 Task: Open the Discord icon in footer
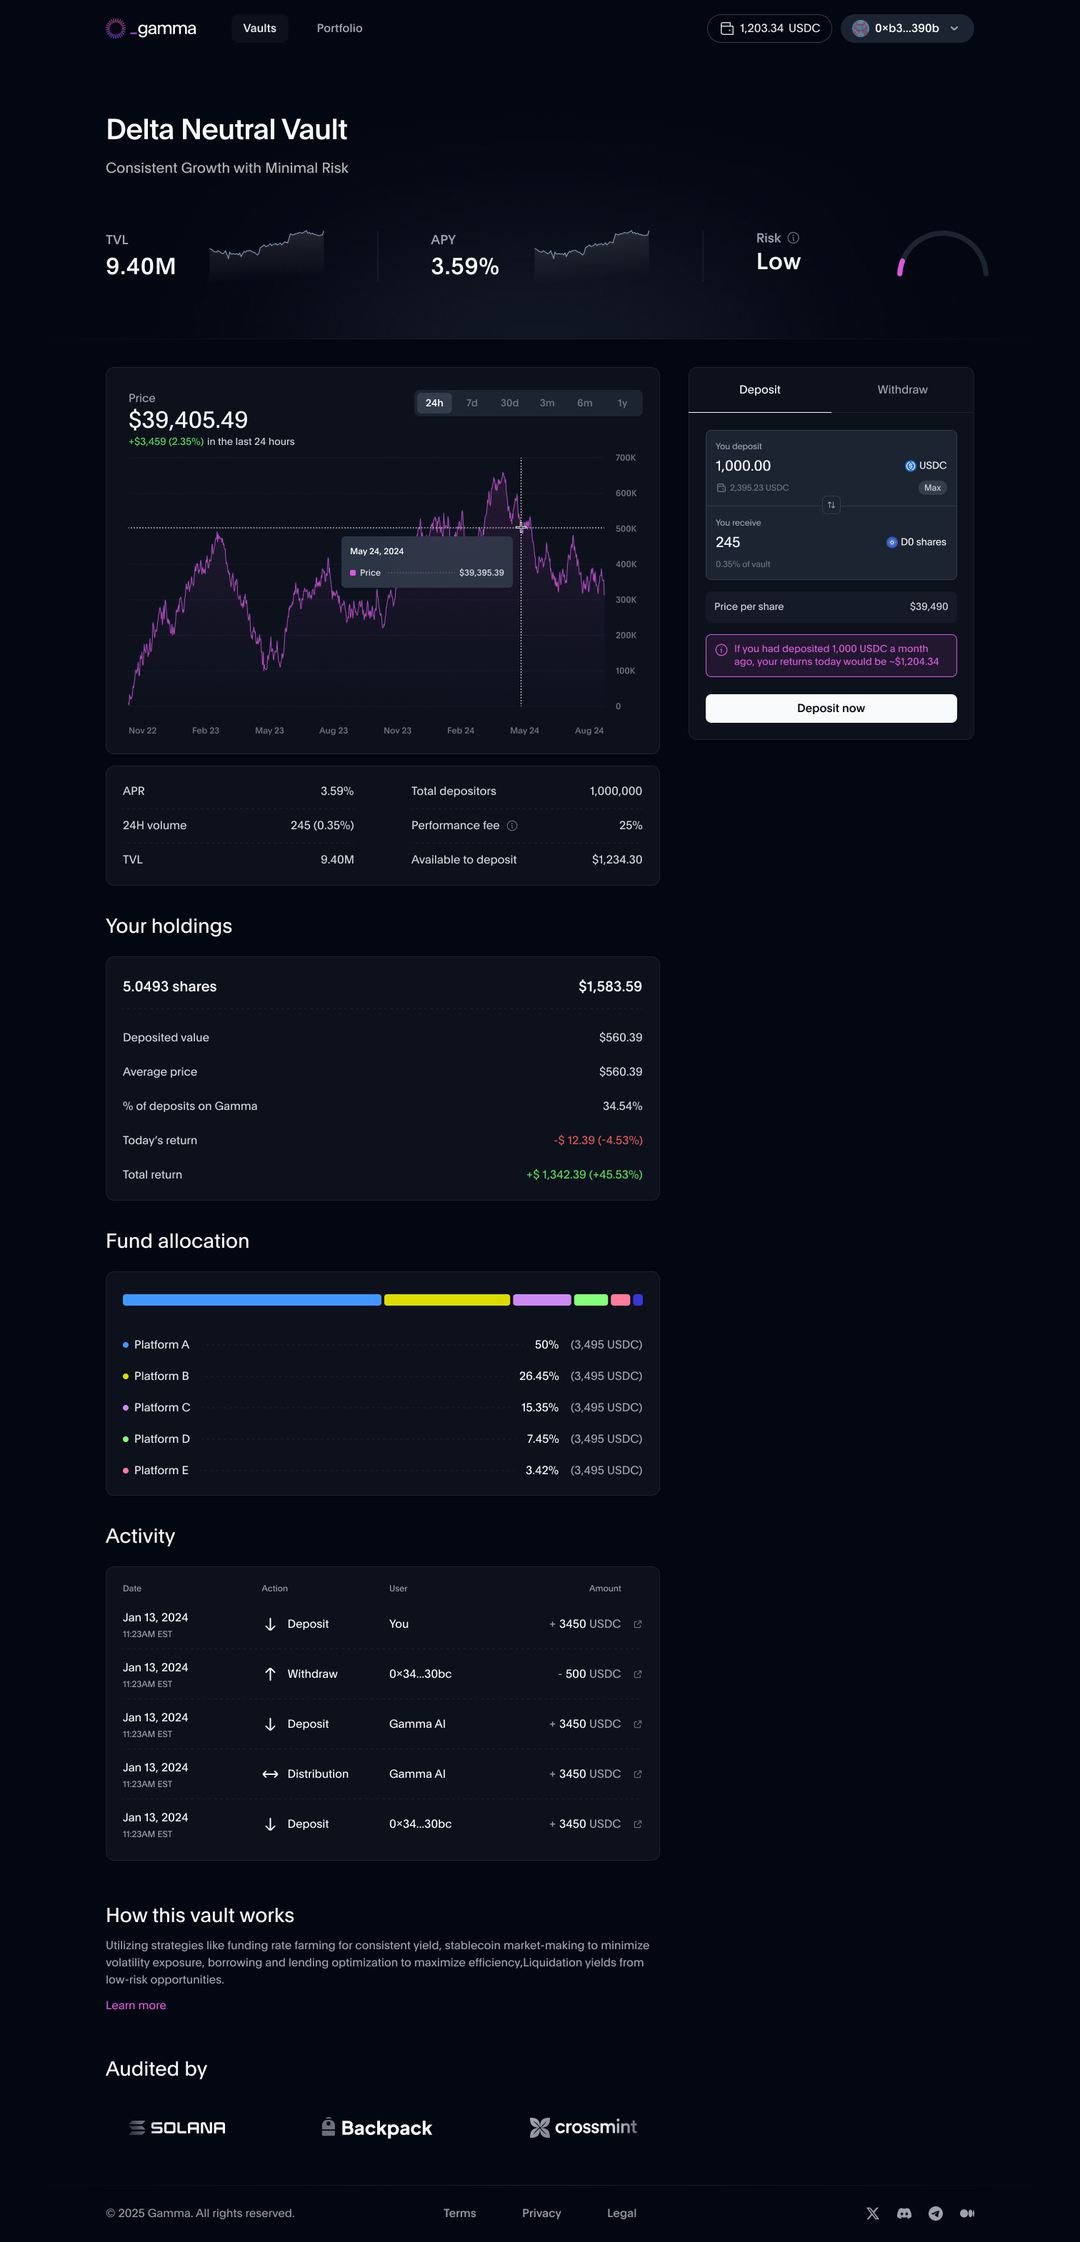click(x=904, y=2213)
